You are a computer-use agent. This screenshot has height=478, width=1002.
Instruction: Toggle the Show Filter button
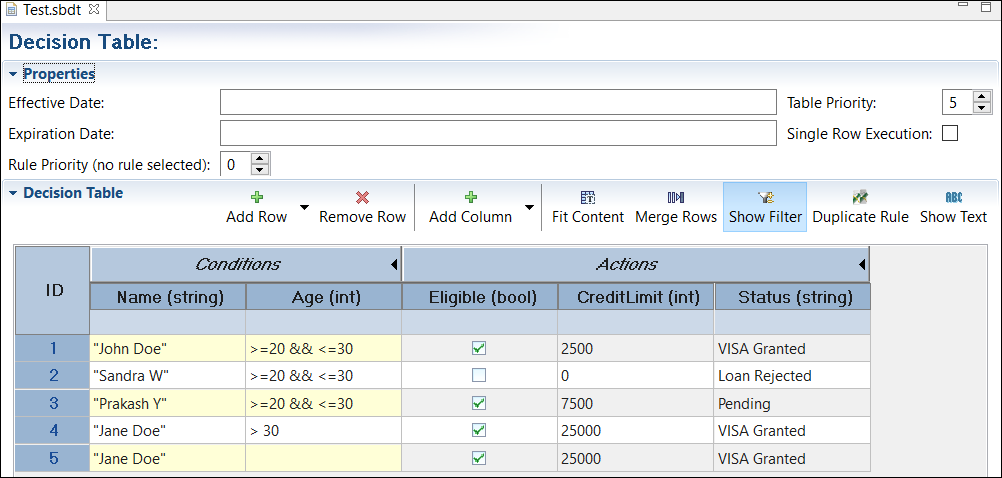tap(765, 207)
